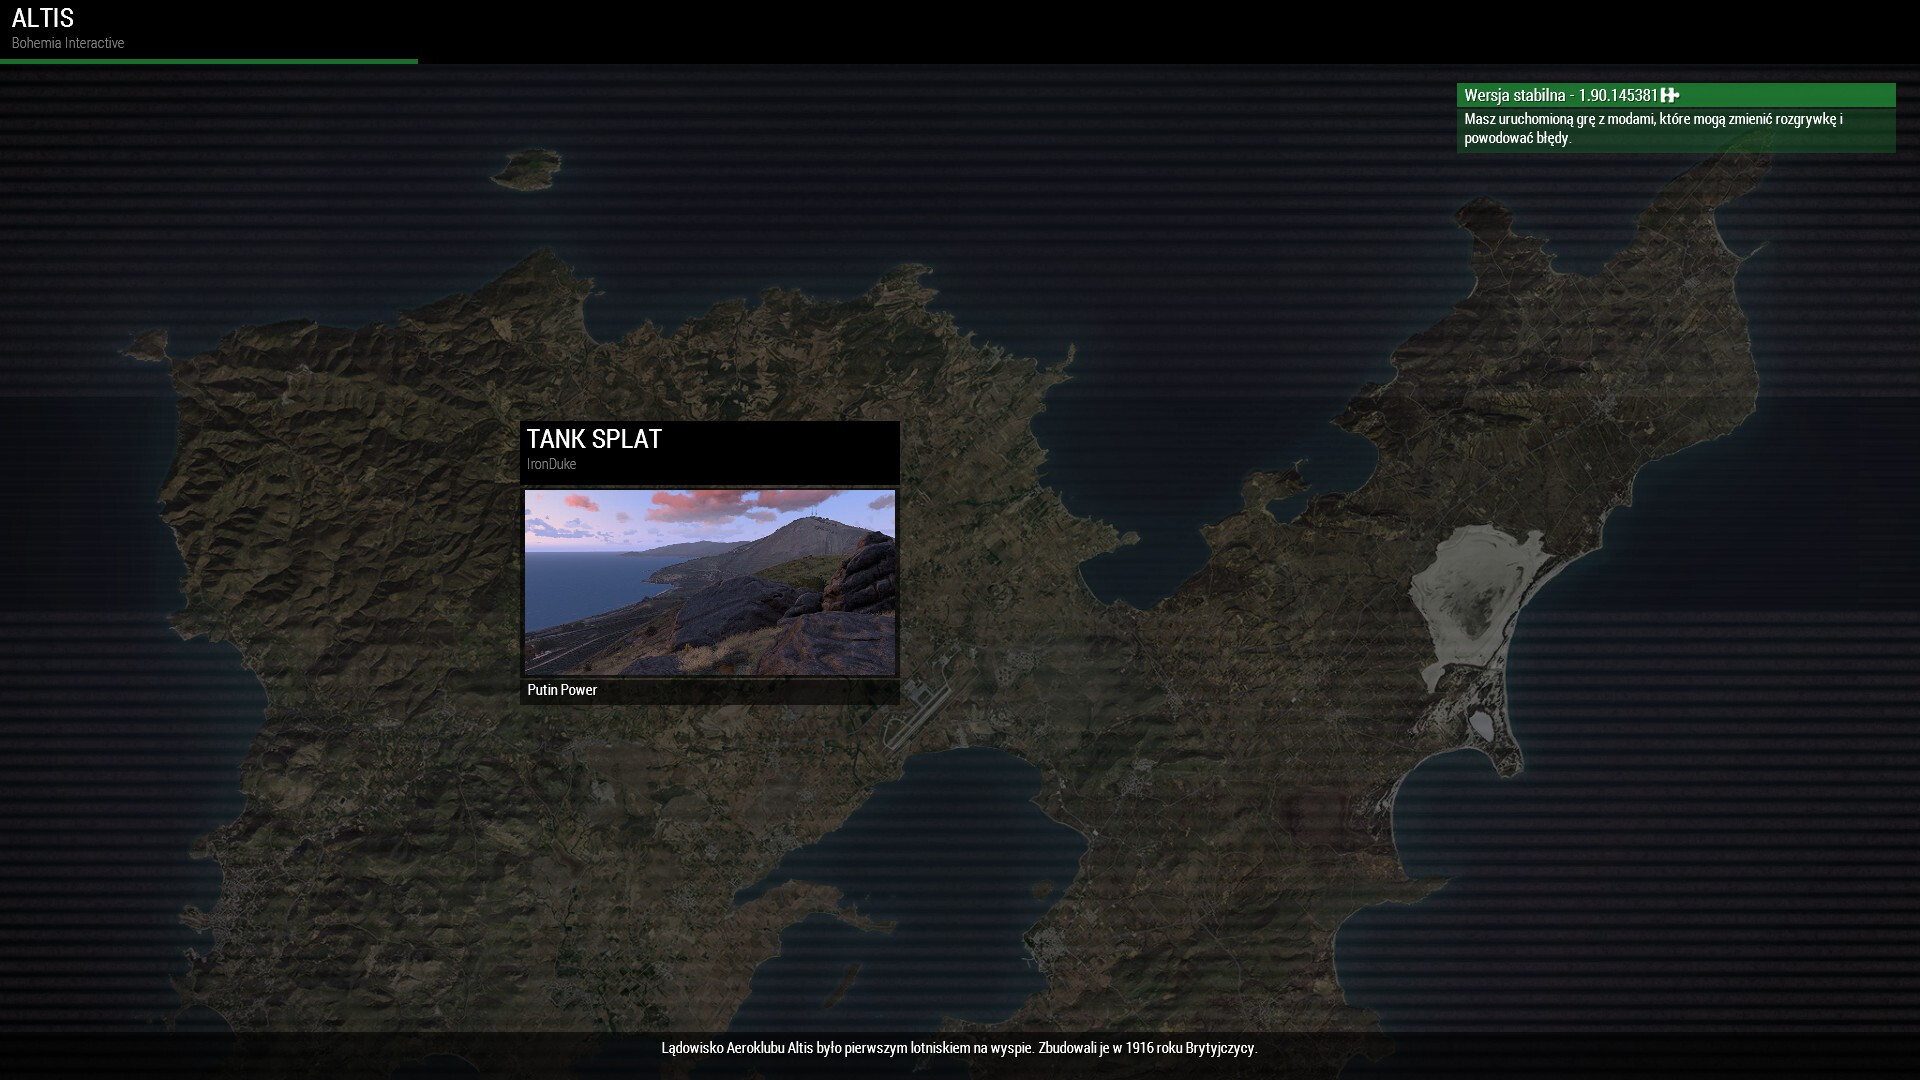
Task: Click the IronDuke author name
Action: coord(551,464)
